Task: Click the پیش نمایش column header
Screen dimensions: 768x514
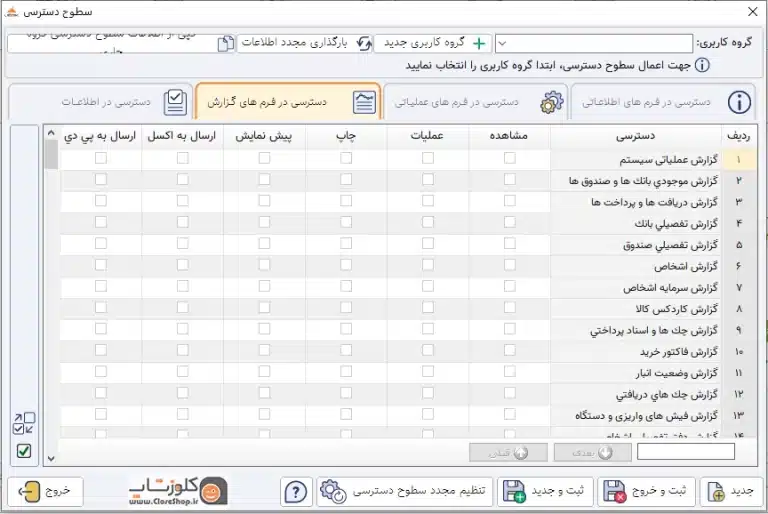Action: click(x=264, y=136)
